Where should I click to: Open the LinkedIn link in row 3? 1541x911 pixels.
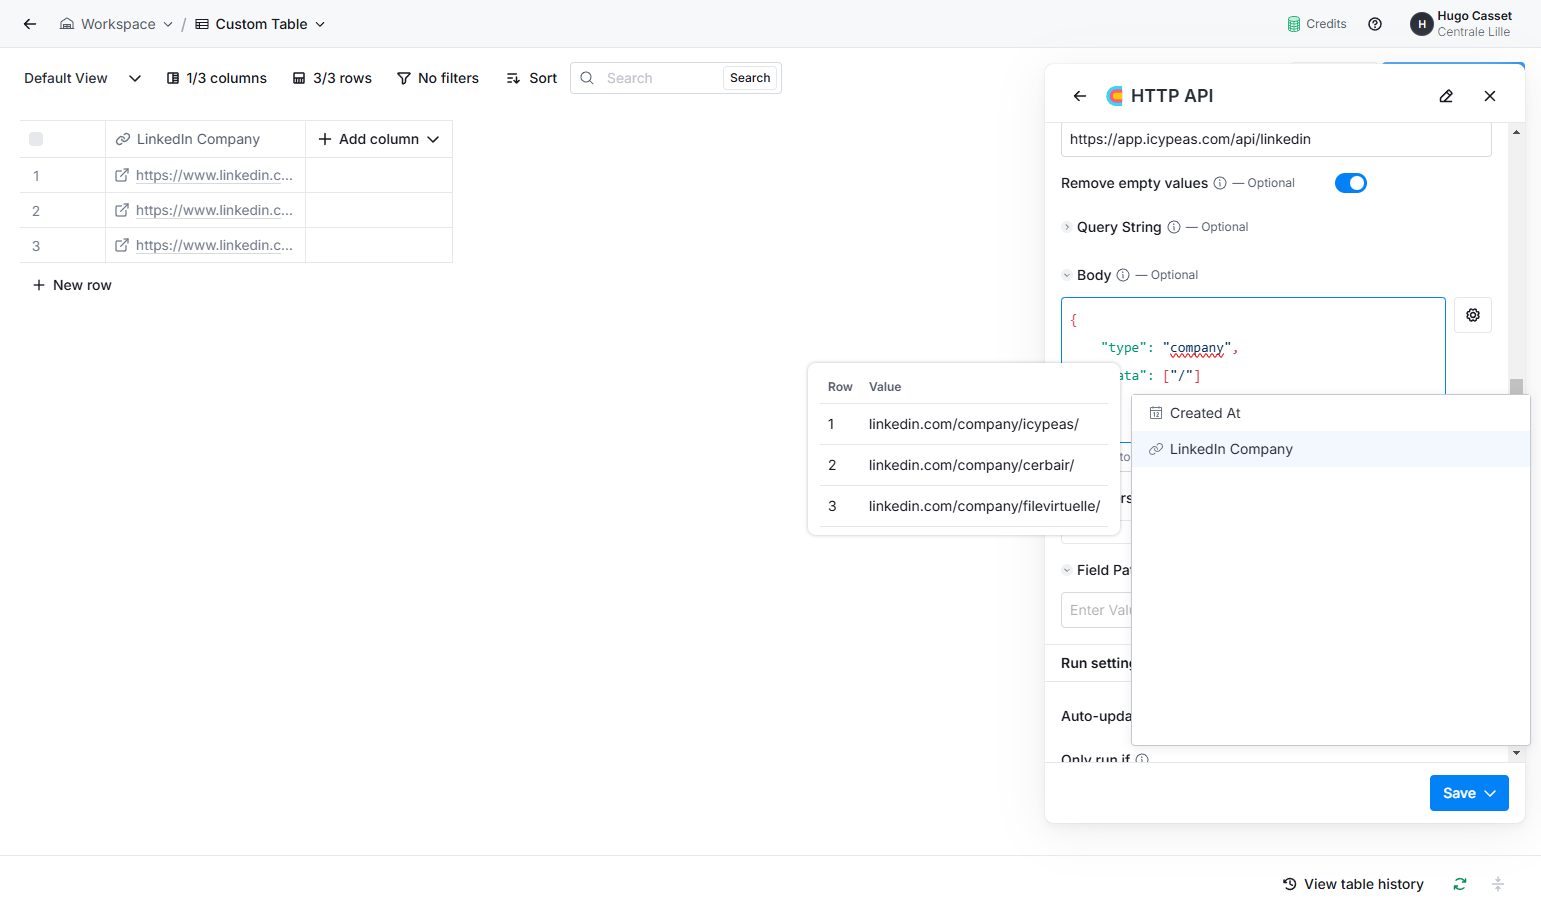click(214, 245)
